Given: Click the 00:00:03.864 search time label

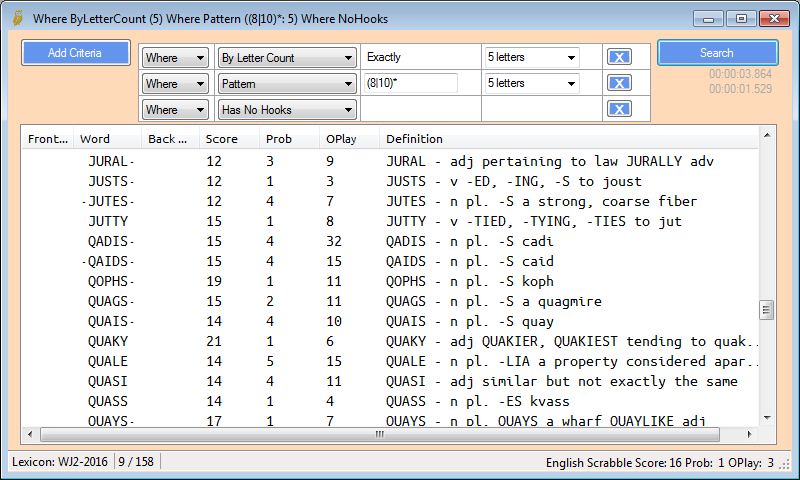Looking at the screenshot, I should [740, 74].
